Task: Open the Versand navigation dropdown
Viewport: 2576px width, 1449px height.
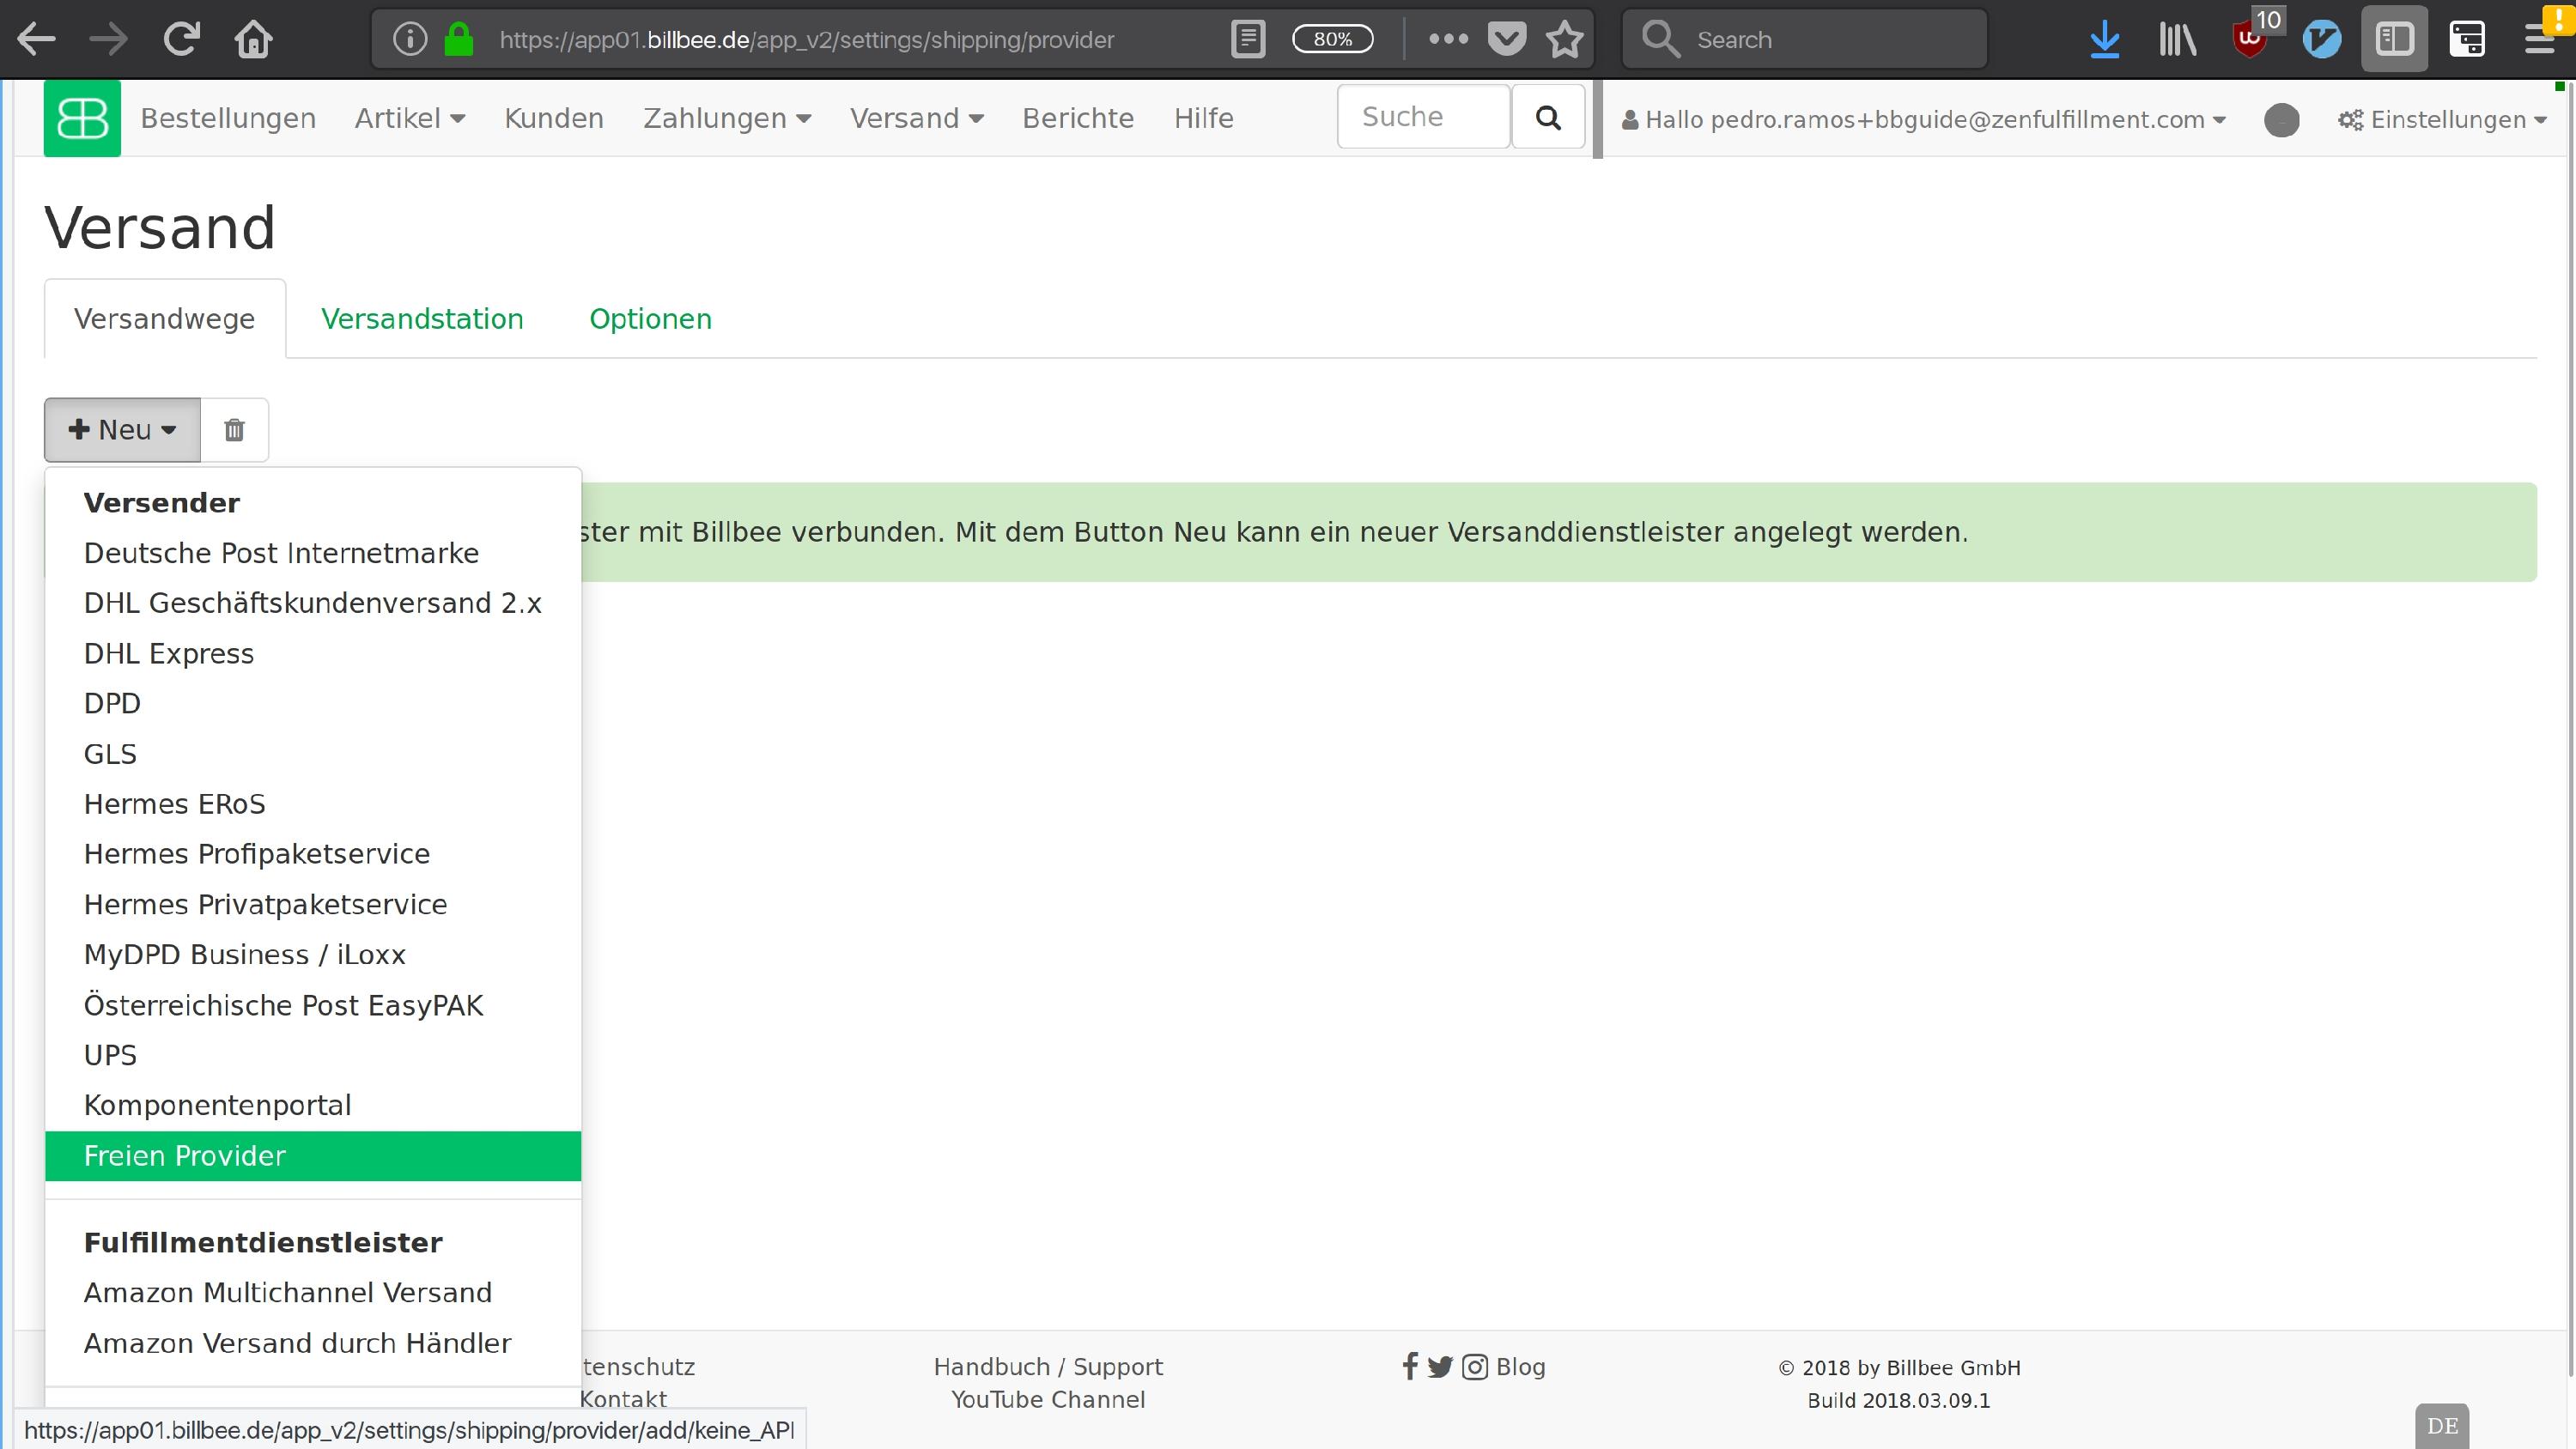Action: (915, 117)
